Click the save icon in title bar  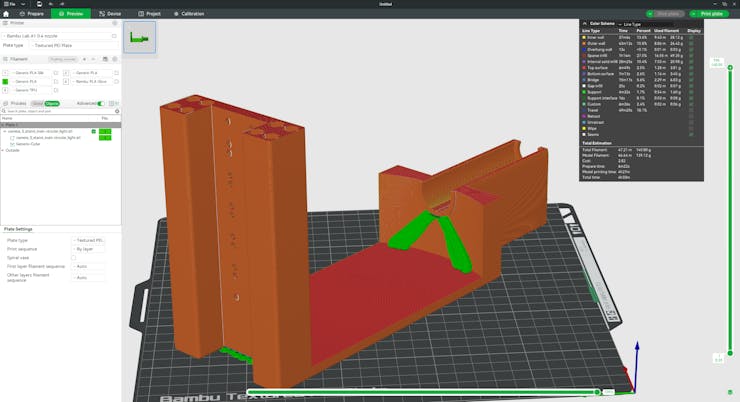[x=37, y=4]
